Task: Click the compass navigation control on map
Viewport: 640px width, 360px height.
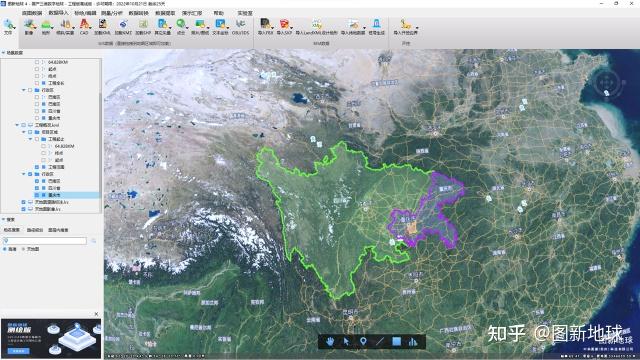Action: [606, 82]
